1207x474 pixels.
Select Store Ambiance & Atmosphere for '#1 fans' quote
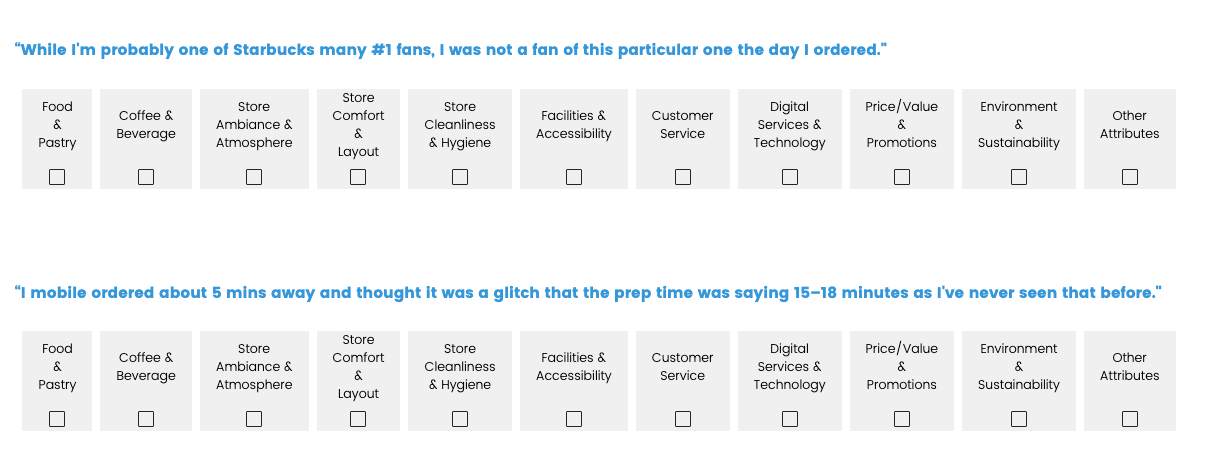254,177
